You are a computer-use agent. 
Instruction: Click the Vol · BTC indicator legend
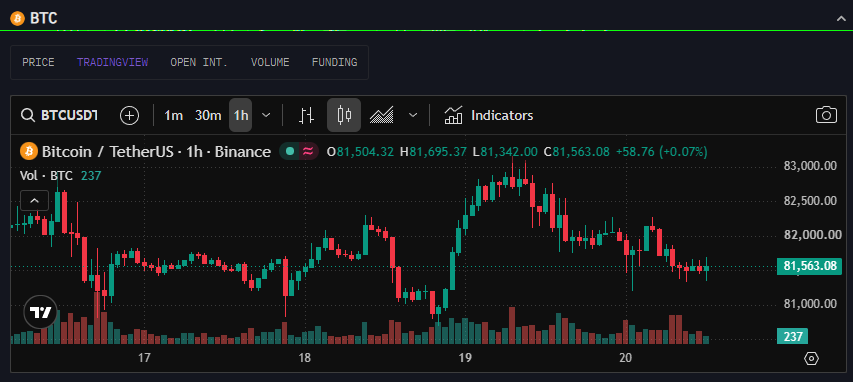coord(61,175)
